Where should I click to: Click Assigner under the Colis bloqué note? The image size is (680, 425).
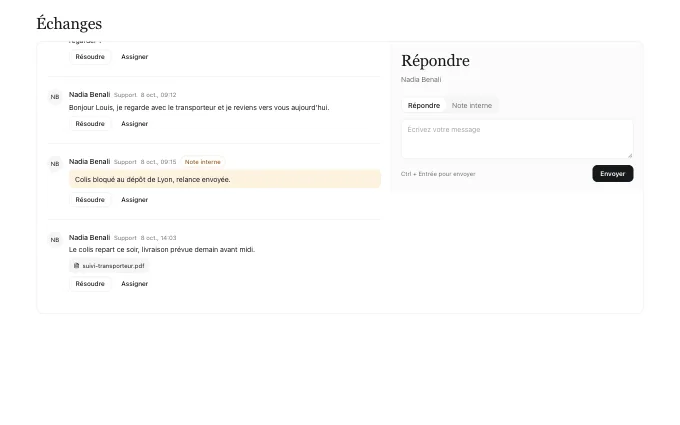pos(134,199)
